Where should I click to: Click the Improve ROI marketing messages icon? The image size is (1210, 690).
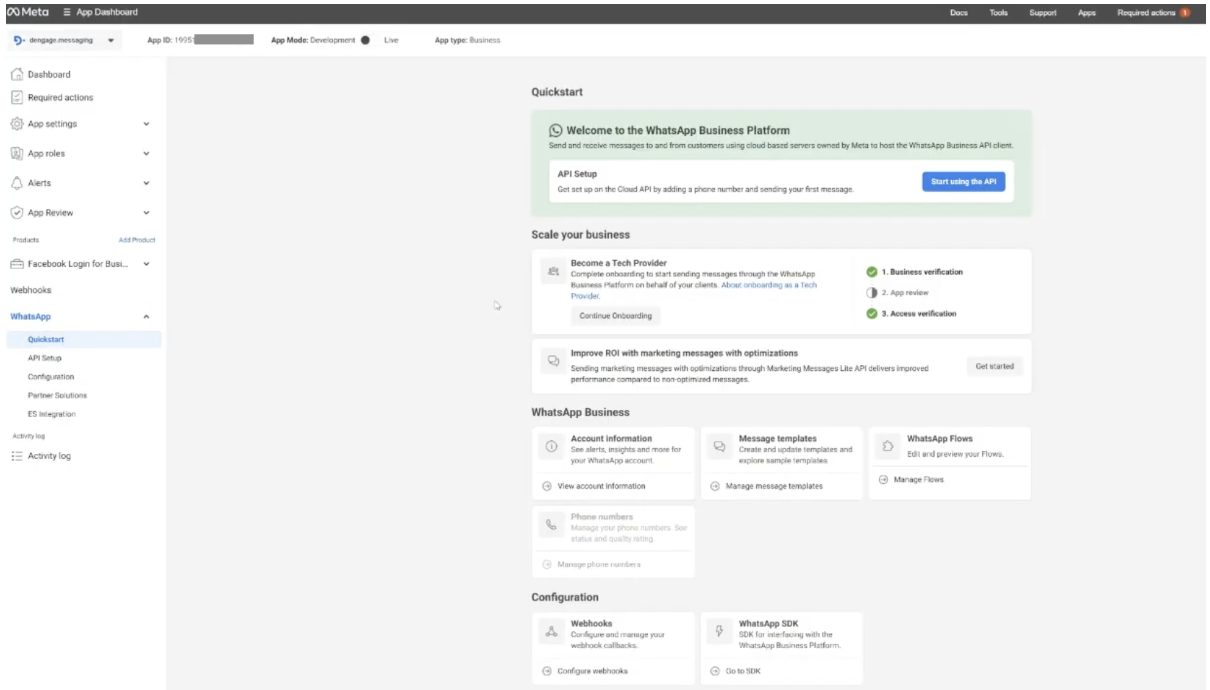click(553, 360)
